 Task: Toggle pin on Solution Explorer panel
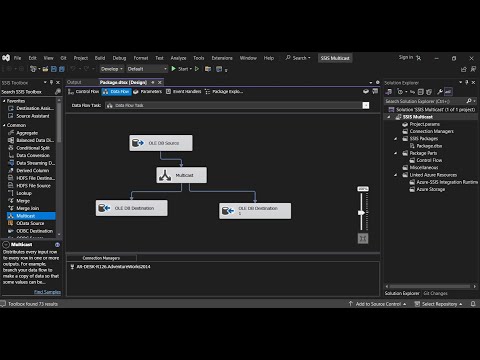click(x=467, y=82)
